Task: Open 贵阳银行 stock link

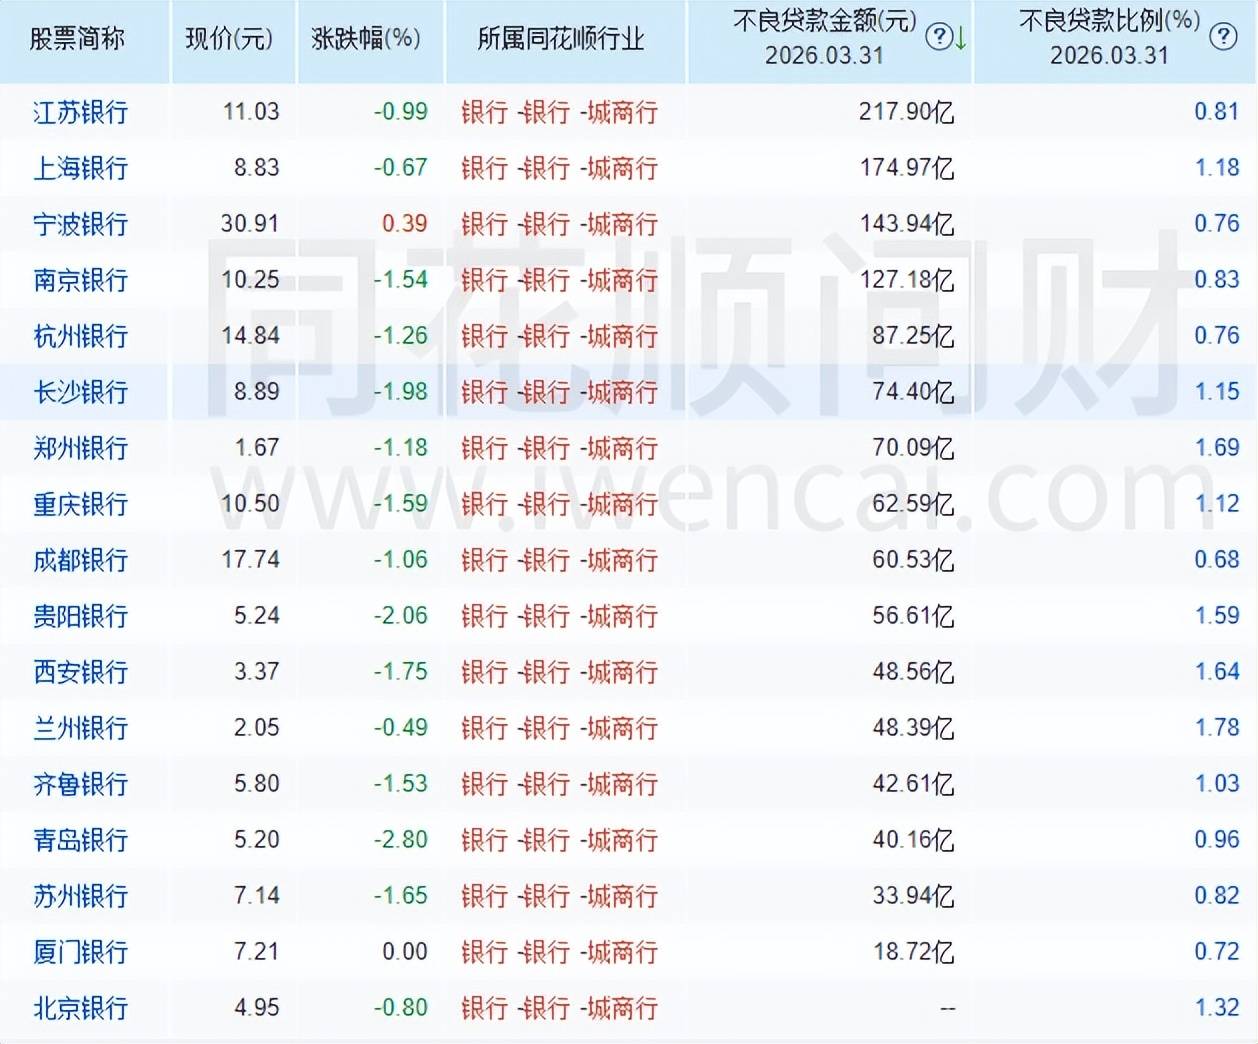Action: [x=81, y=616]
